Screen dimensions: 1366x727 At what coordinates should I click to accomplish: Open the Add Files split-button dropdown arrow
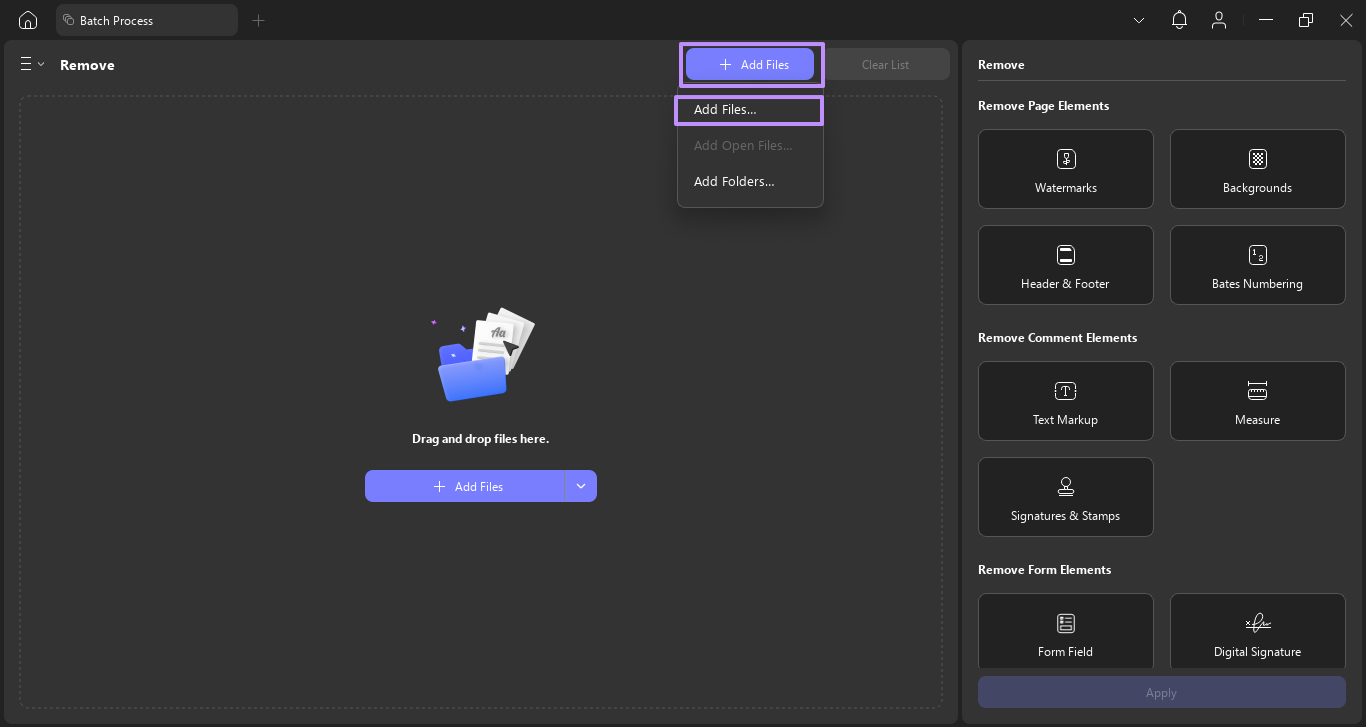coord(580,486)
